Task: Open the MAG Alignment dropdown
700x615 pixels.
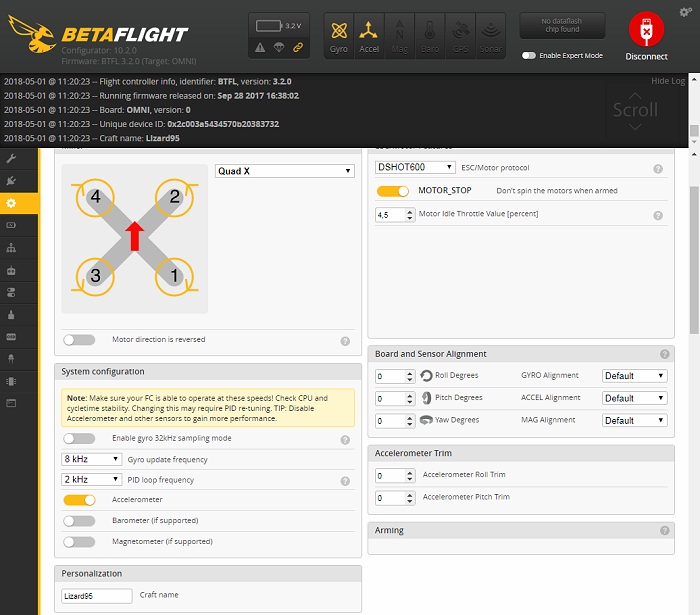Action: click(x=634, y=420)
